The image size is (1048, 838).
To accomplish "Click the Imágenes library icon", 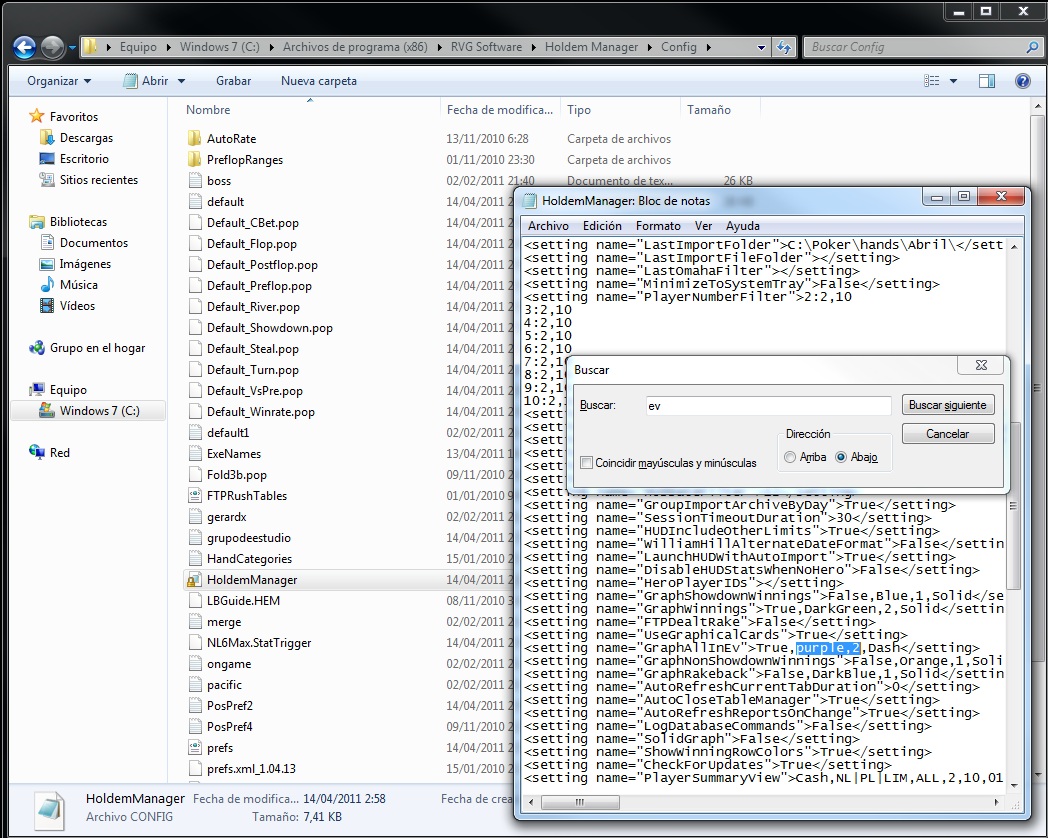I will point(47,264).
